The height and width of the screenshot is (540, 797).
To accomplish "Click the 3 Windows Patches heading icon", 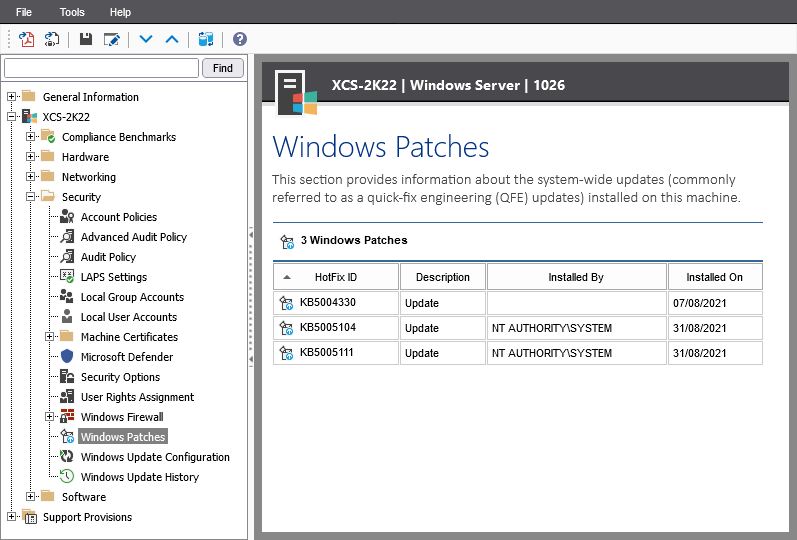I will [x=287, y=242].
